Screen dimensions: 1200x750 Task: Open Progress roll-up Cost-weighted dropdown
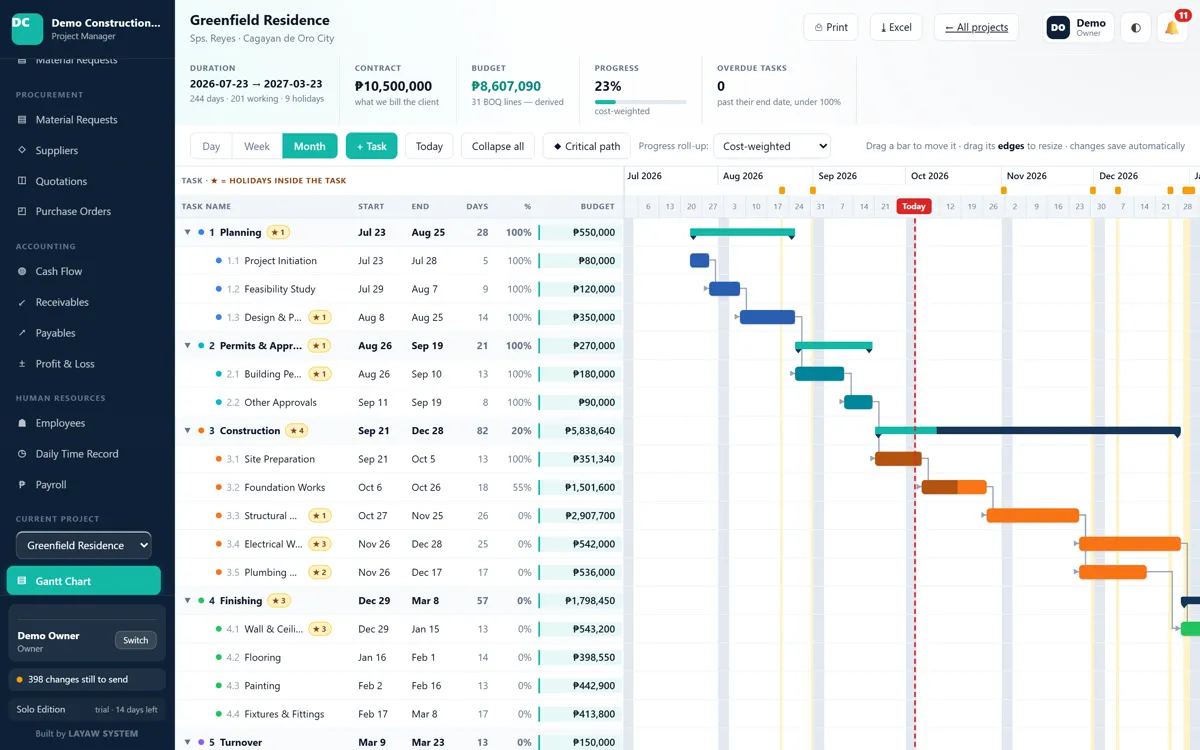pos(773,146)
